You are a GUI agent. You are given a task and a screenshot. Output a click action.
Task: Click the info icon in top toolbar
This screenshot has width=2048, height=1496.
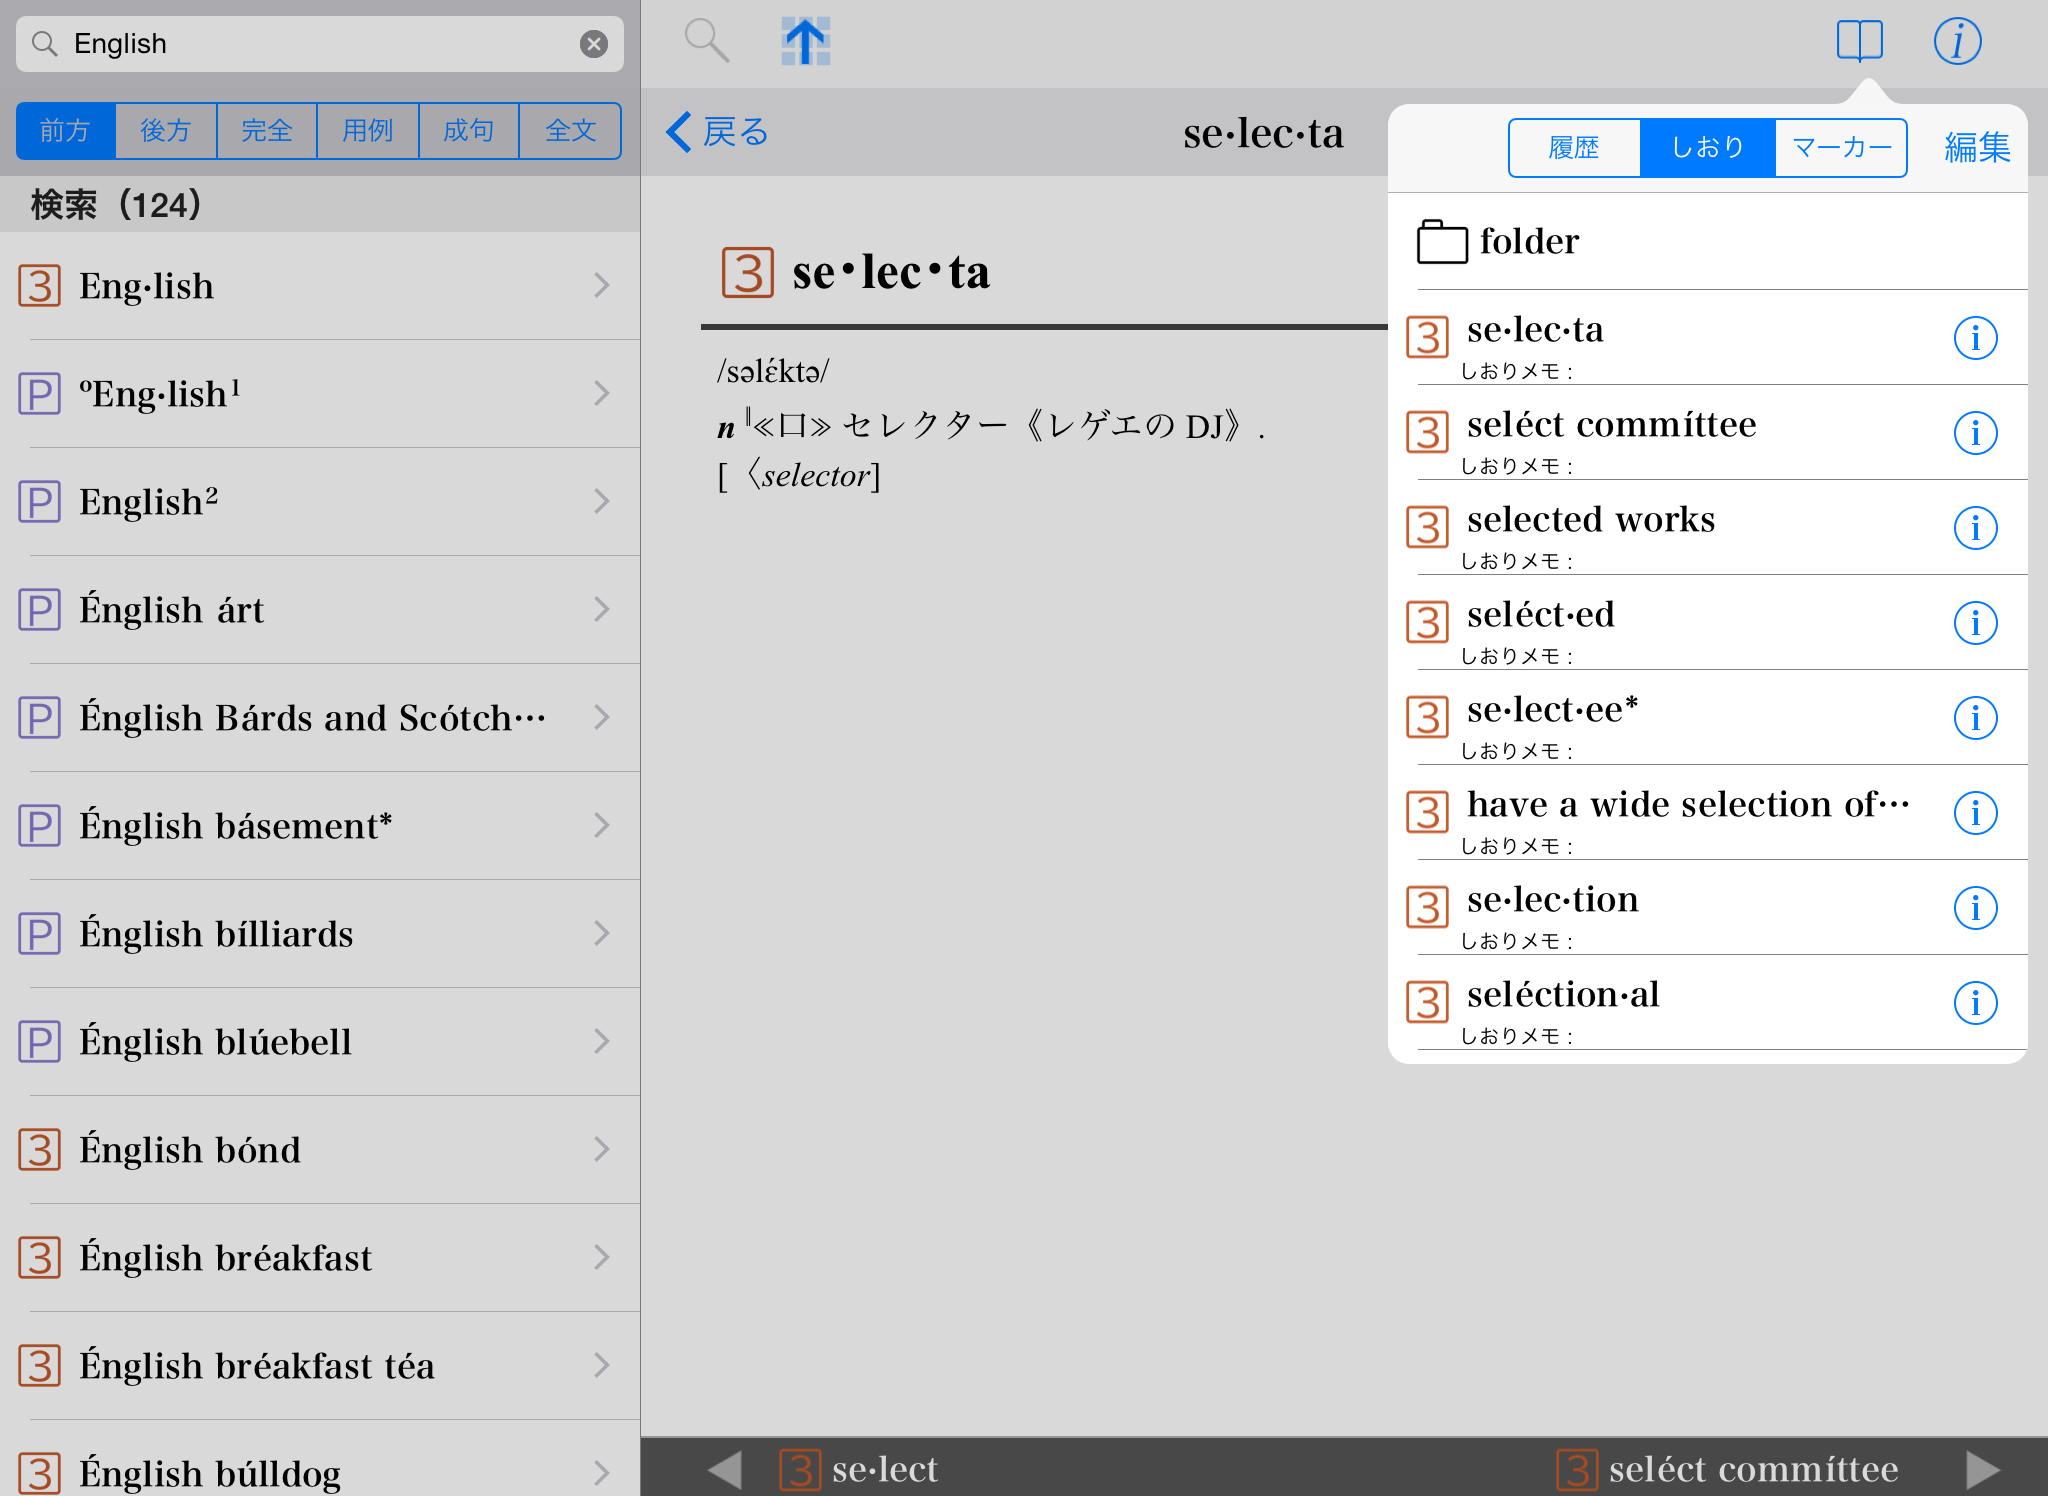click(x=1957, y=42)
